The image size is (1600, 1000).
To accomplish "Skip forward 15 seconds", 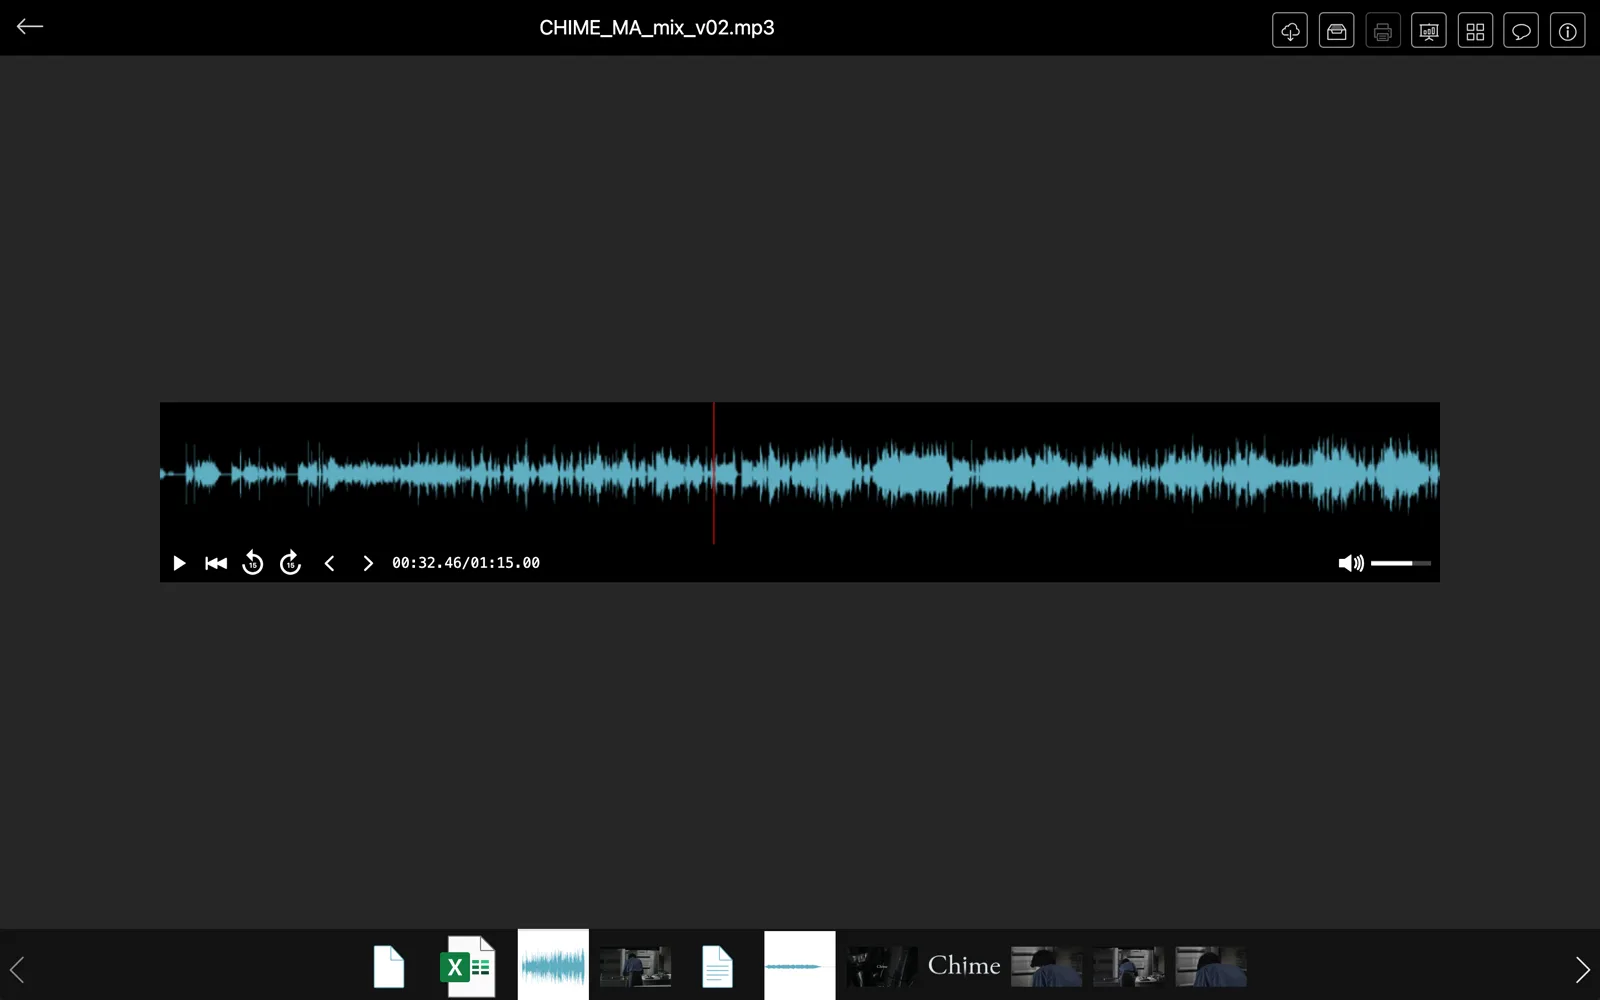I will pyautogui.click(x=290, y=563).
